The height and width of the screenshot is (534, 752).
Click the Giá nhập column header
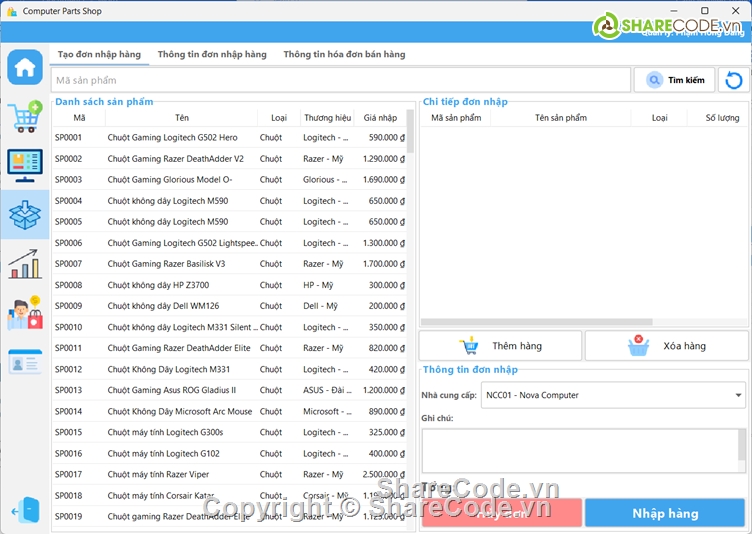point(380,118)
